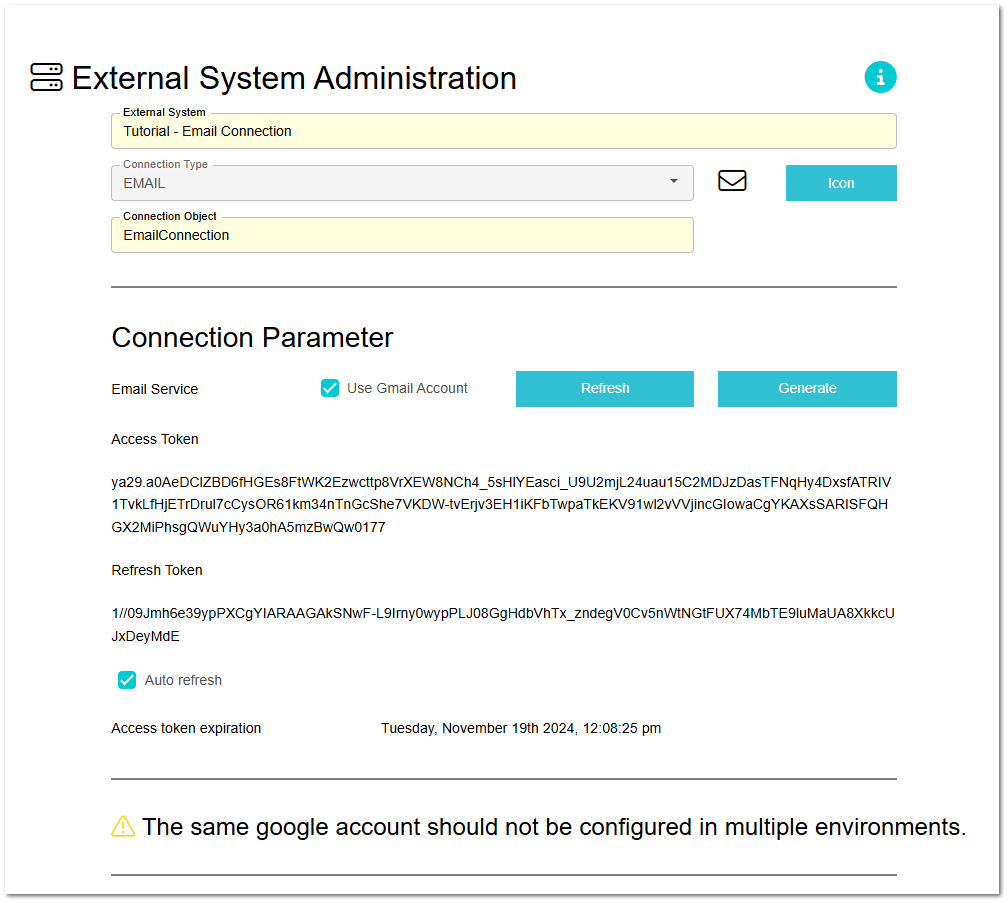
Task: Click the access token starting ya29
Action: pos(501,505)
